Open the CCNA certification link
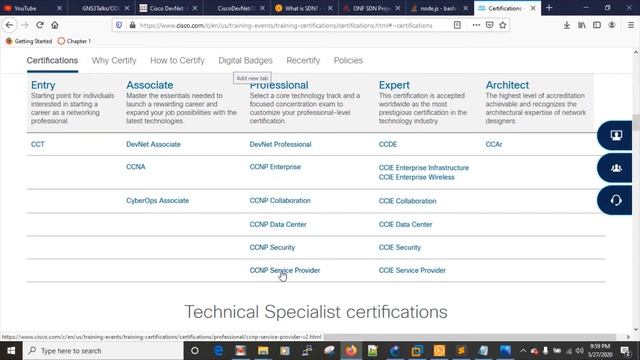The width and height of the screenshot is (640, 360). coord(136,167)
